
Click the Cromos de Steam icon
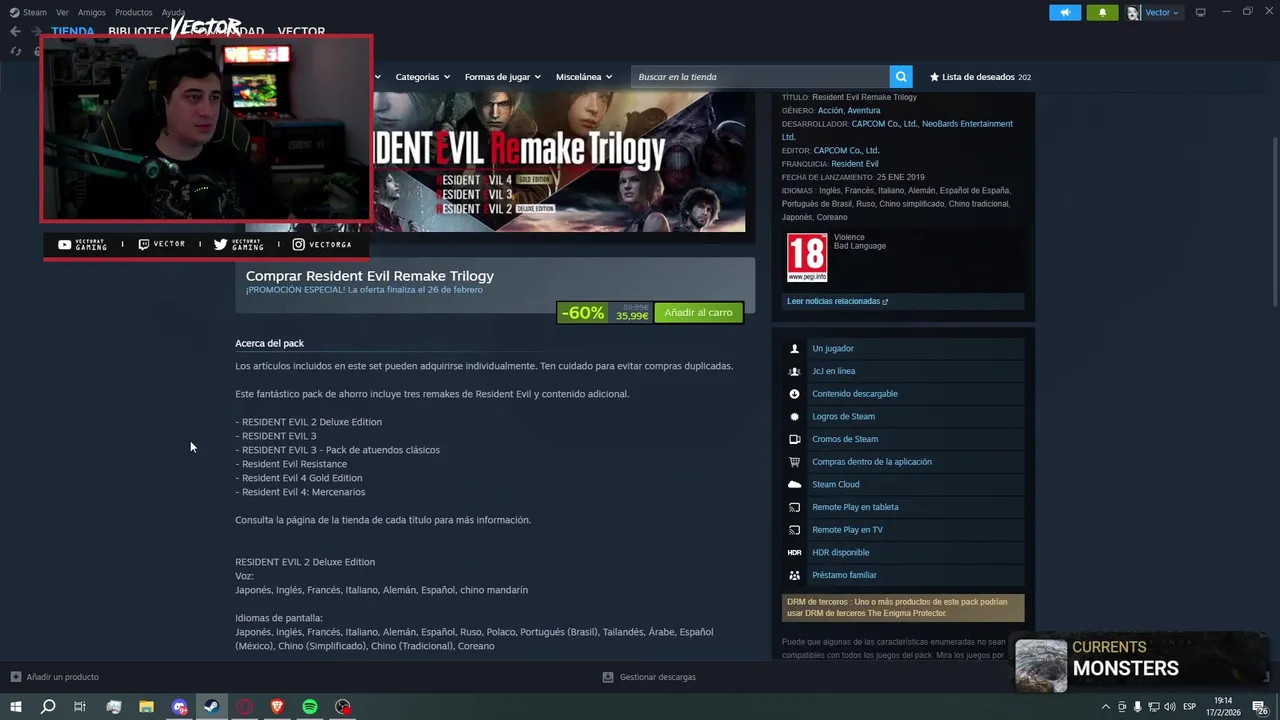tap(795, 439)
